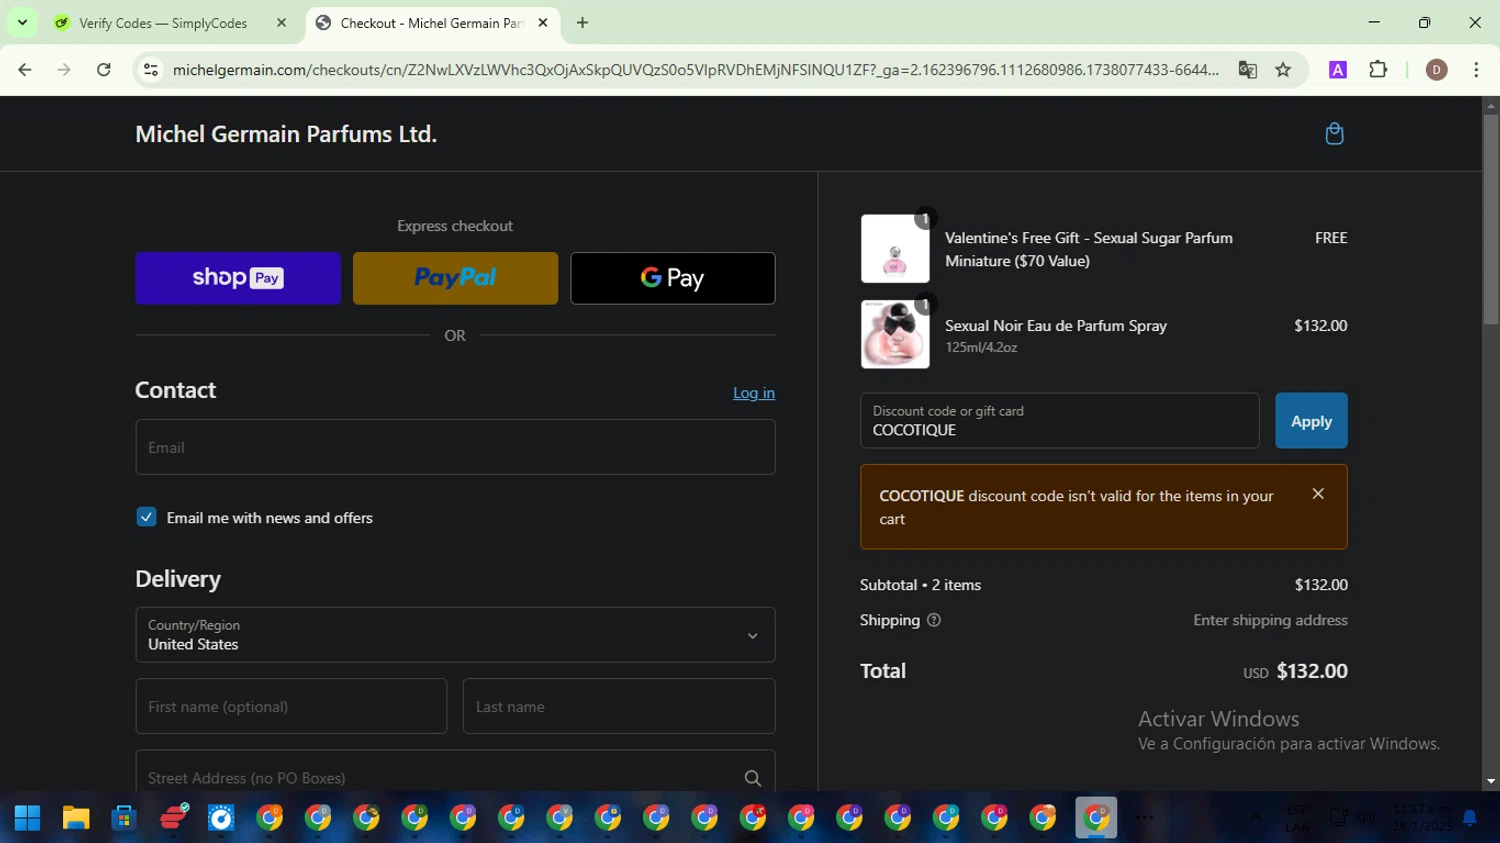The image size is (1500, 843).
Task: Click the address search magnifier icon
Action: point(753,778)
